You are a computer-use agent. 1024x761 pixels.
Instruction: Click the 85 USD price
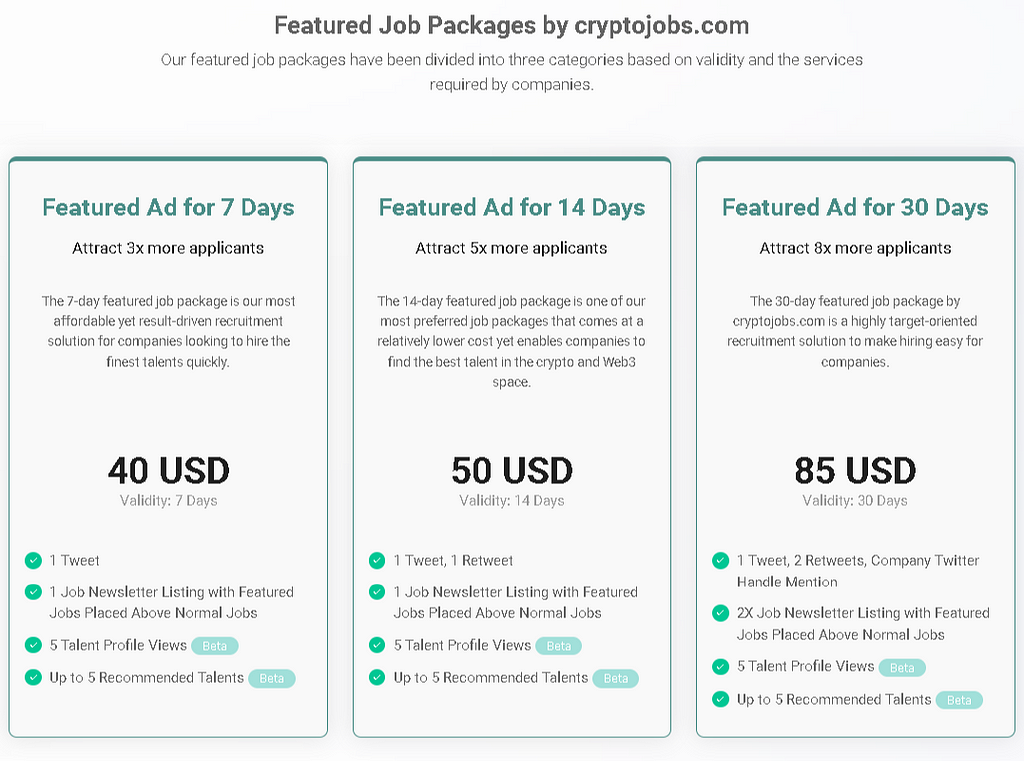point(855,470)
